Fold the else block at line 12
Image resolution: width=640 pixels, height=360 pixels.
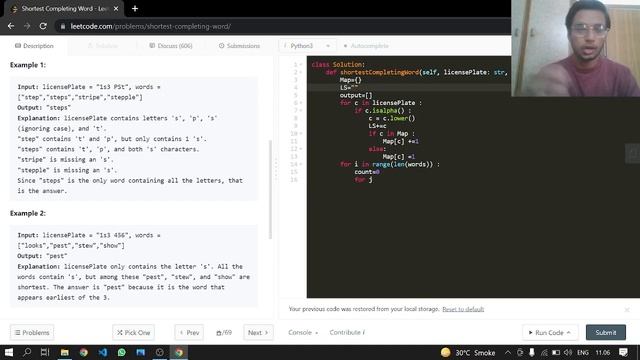301,149
